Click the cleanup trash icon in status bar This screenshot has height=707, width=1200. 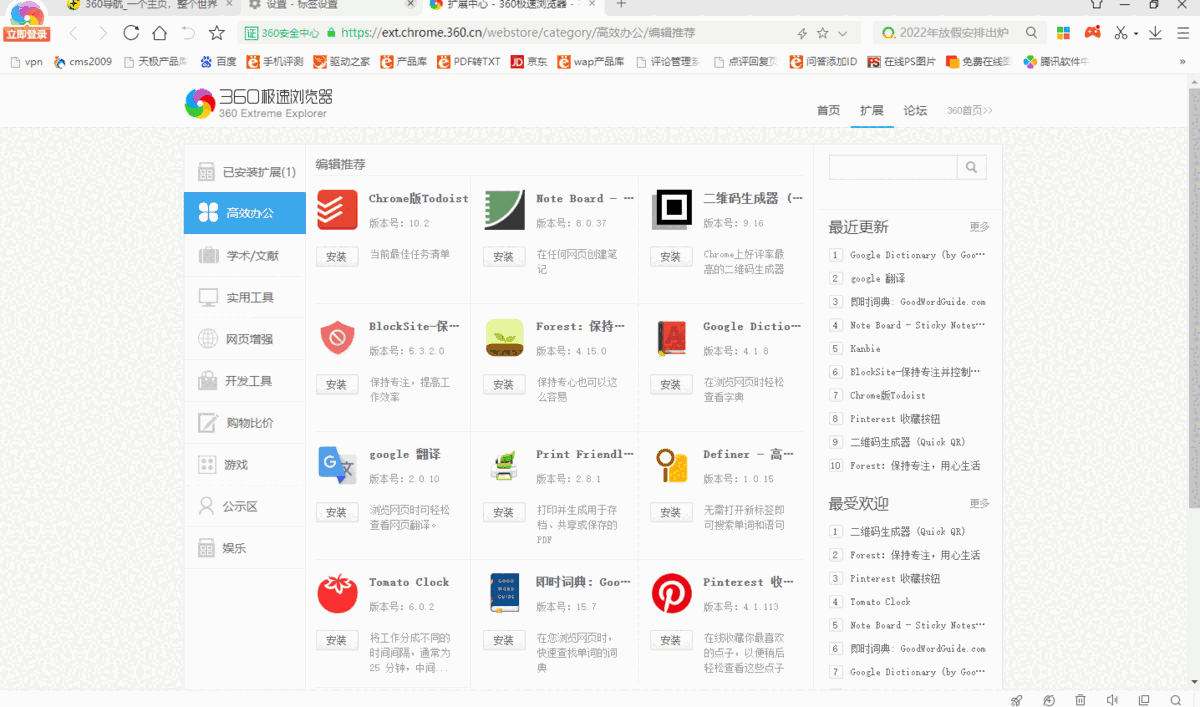pyautogui.click(x=1081, y=699)
